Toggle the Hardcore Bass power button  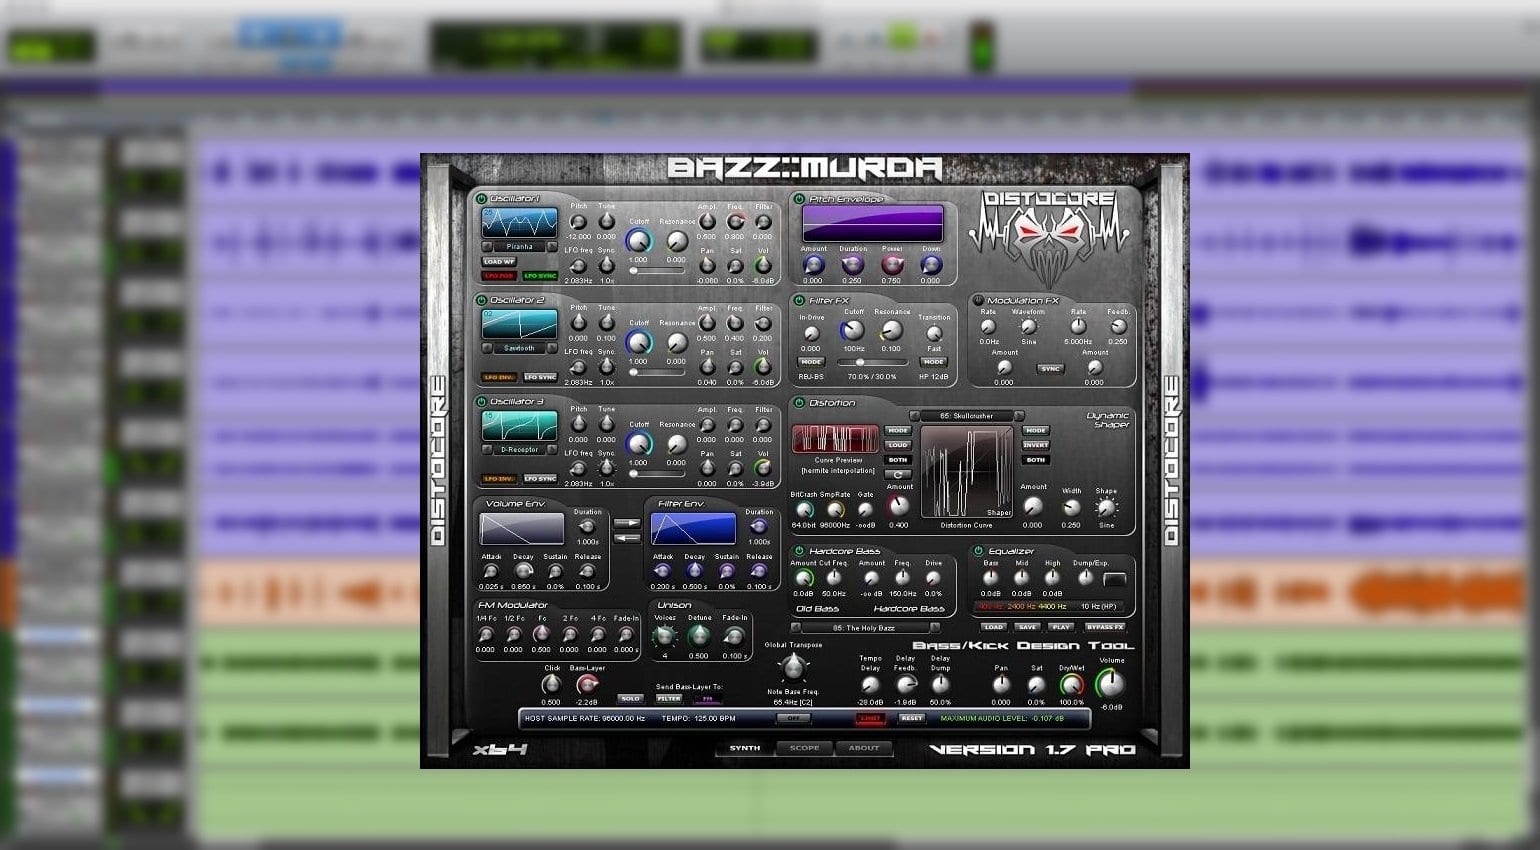coord(799,551)
